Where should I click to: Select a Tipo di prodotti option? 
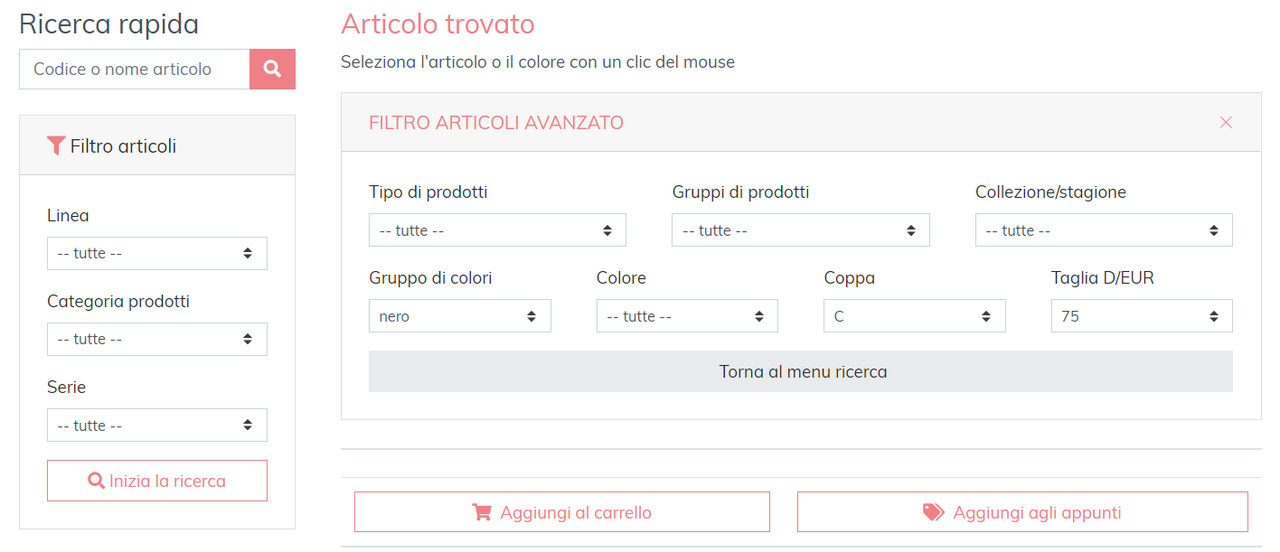tap(497, 231)
